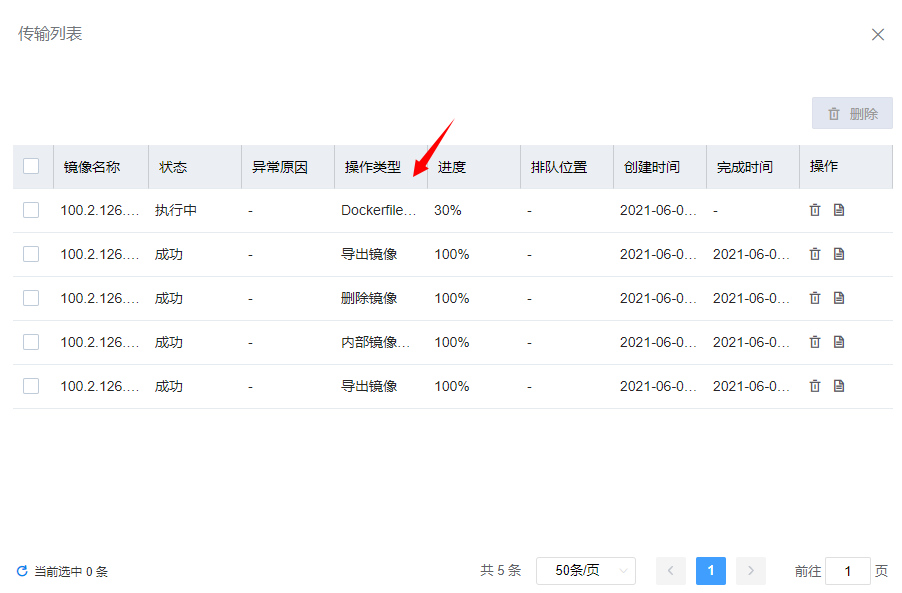The height and width of the screenshot is (593, 902).
Task: Click the 前往 page number input field
Action: 848,571
